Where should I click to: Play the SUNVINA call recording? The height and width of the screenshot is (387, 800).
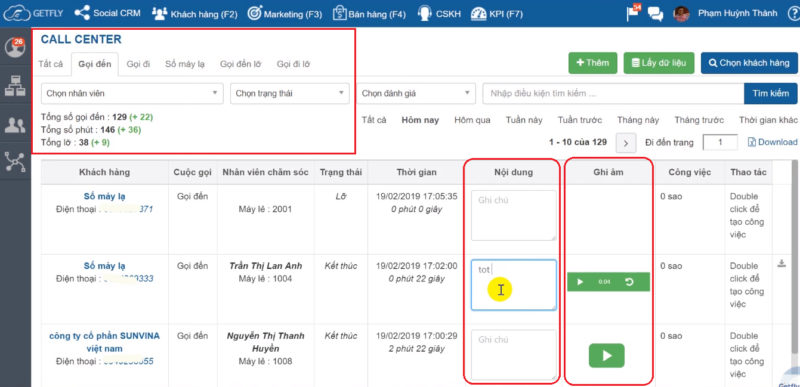[x=607, y=355]
